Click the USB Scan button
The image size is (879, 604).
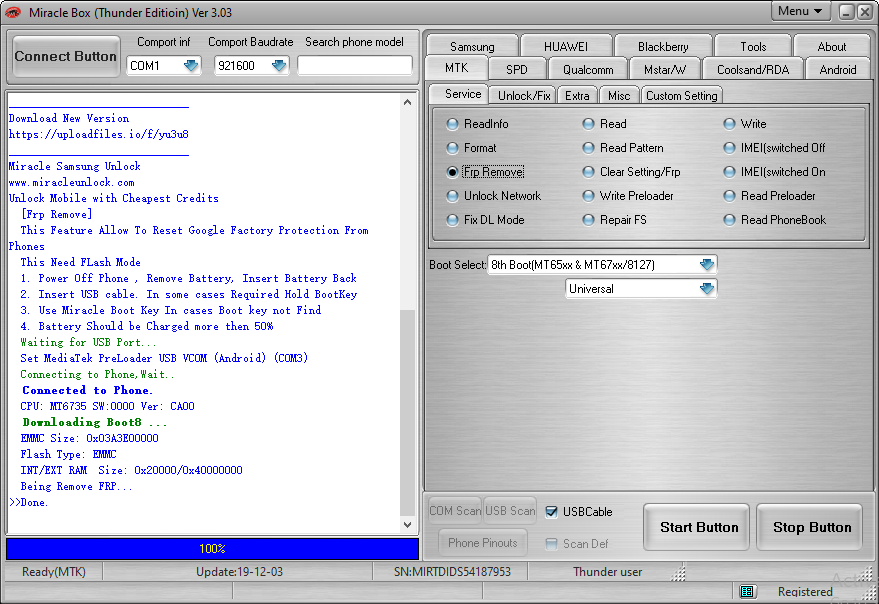[510, 511]
